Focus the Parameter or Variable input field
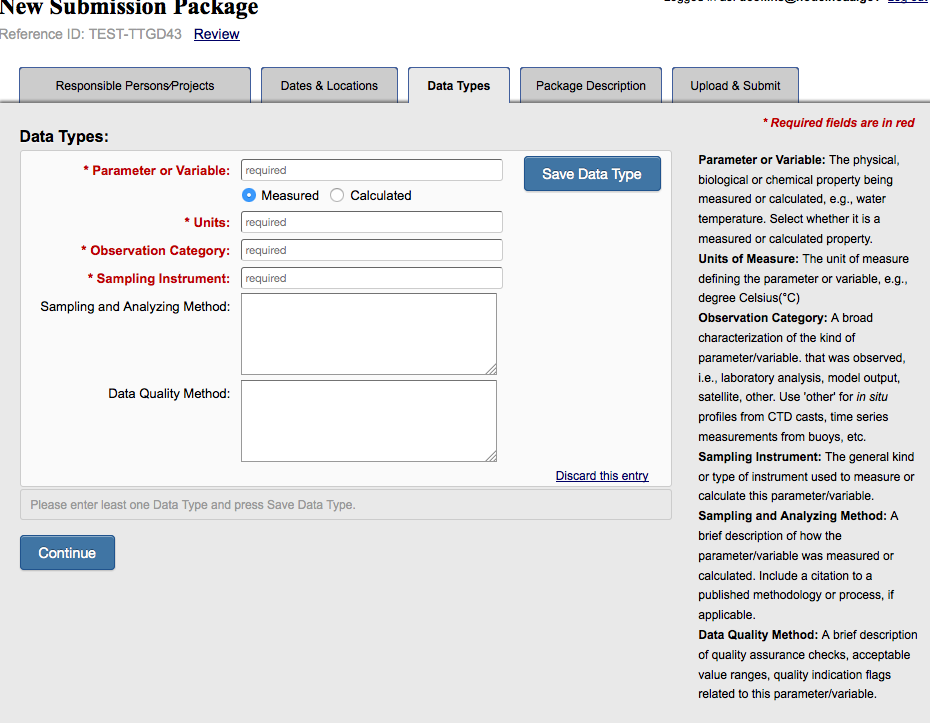The height and width of the screenshot is (723, 930). [371, 170]
